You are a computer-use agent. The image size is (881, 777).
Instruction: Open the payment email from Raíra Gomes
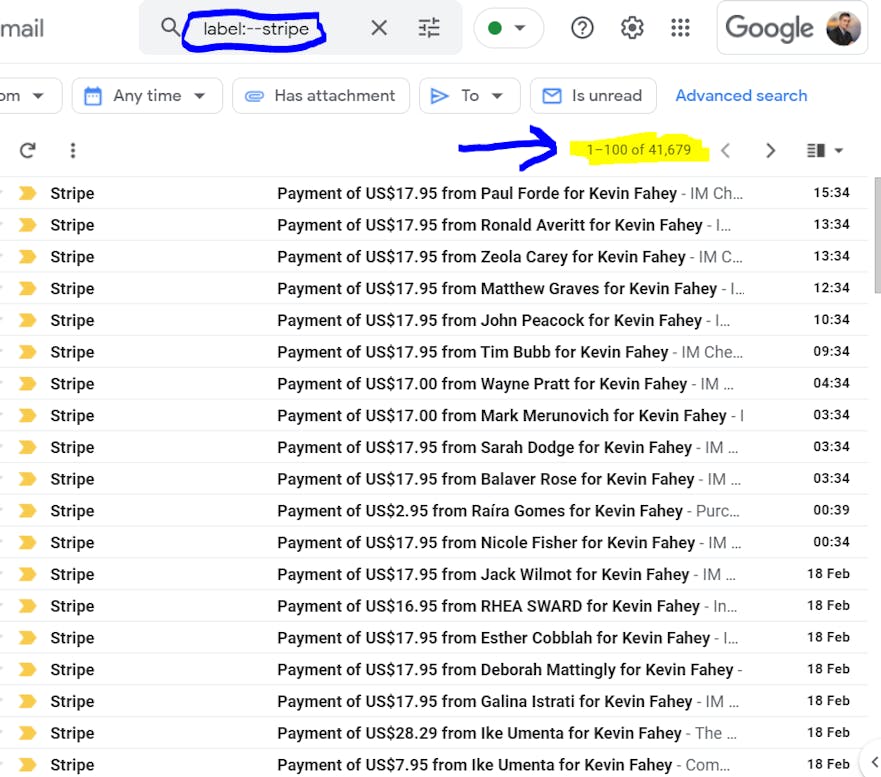pyautogui.click(x=480, y=511)
